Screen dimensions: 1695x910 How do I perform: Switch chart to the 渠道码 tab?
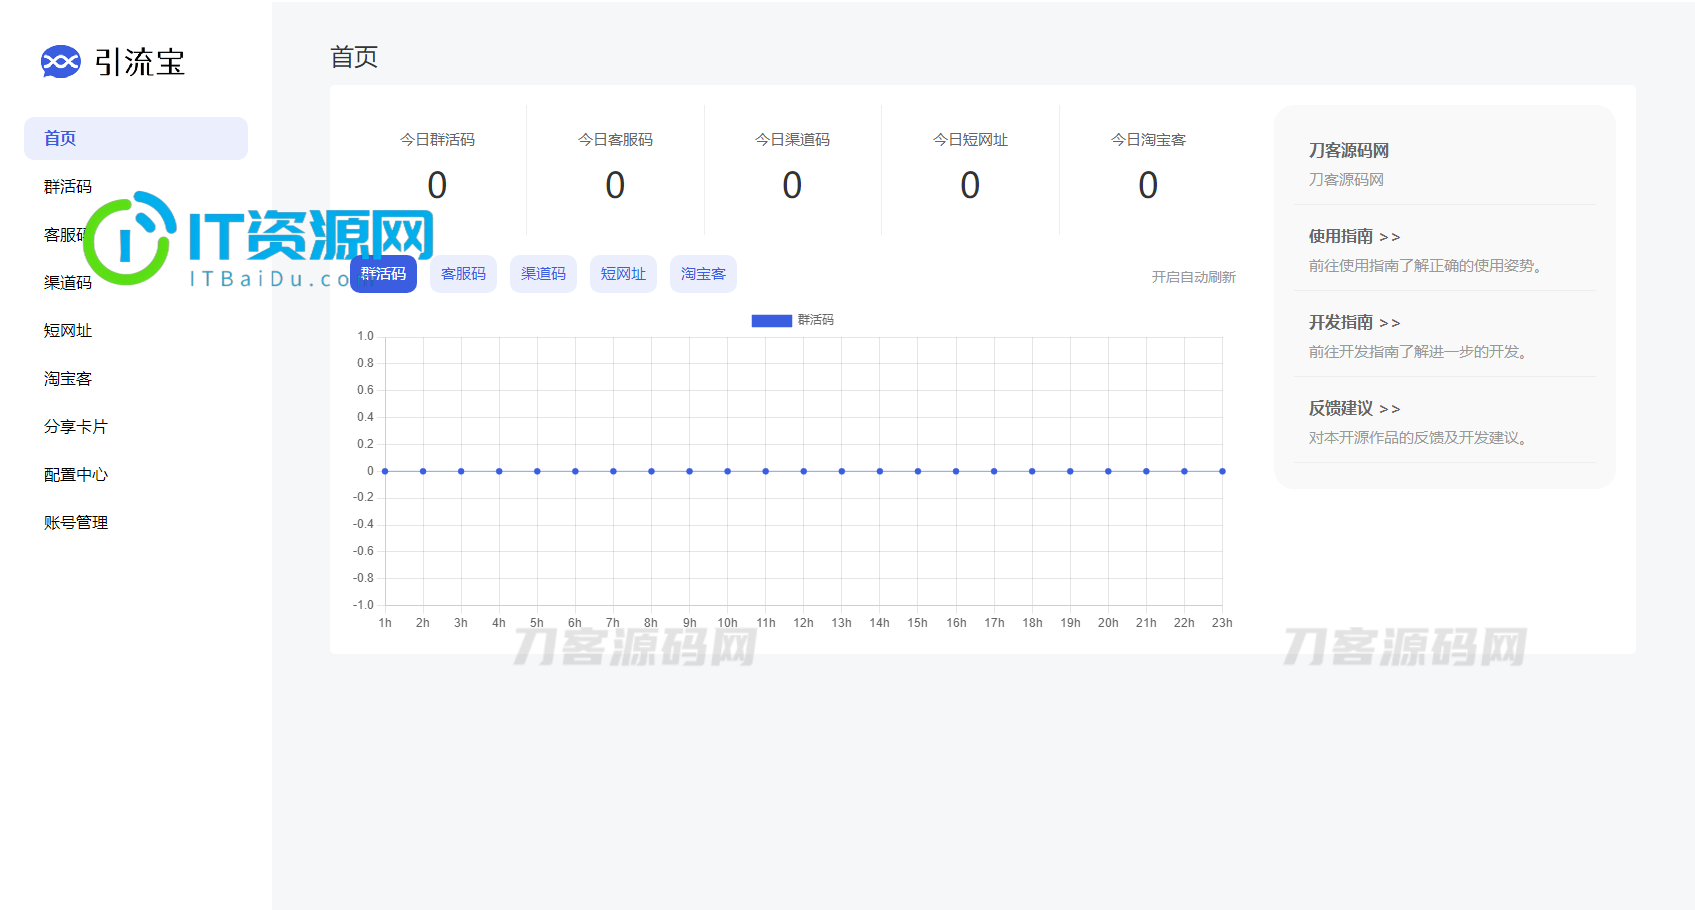543,274
